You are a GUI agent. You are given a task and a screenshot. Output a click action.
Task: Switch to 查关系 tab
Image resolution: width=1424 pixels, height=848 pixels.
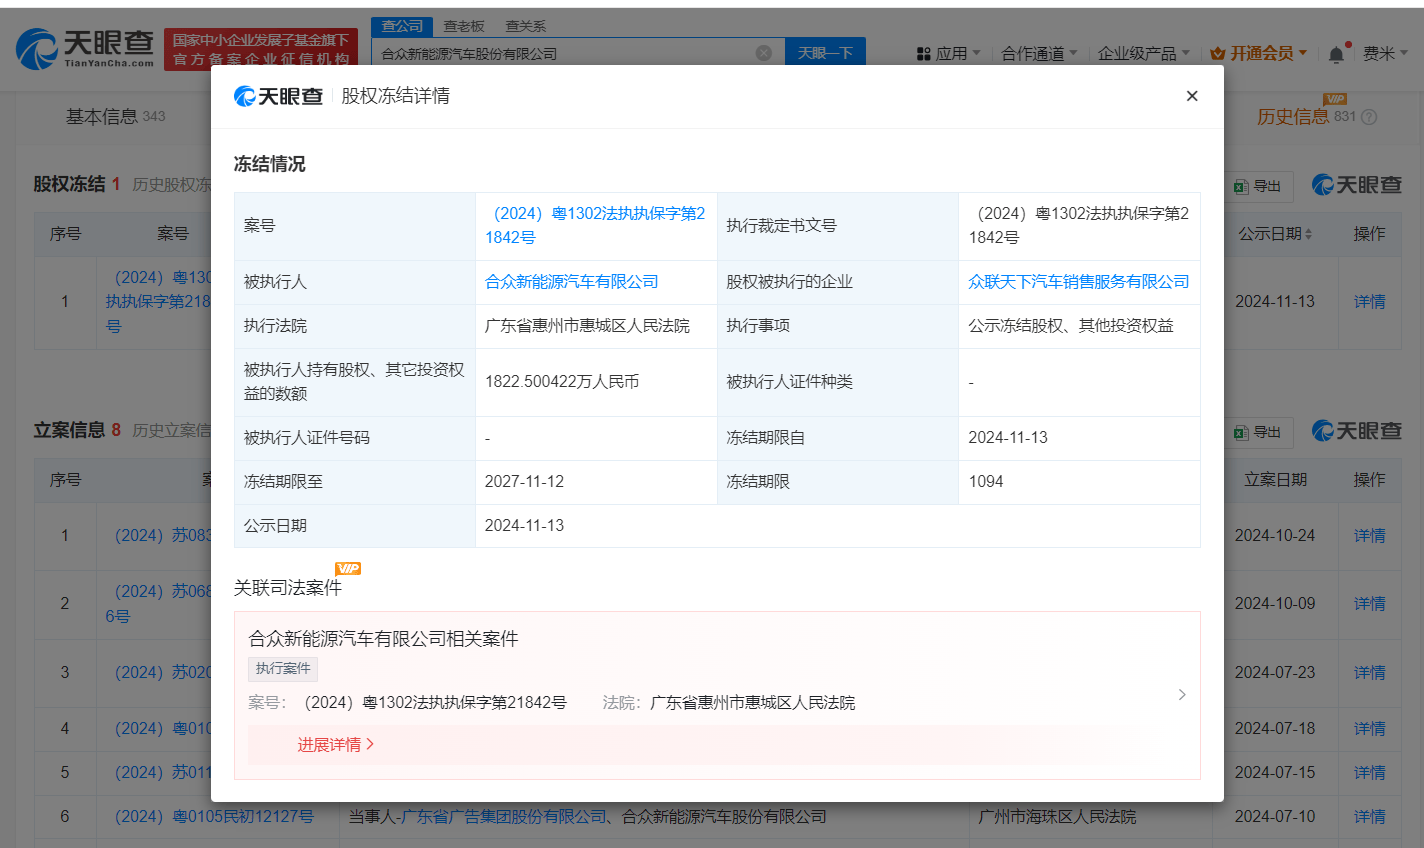525,26
